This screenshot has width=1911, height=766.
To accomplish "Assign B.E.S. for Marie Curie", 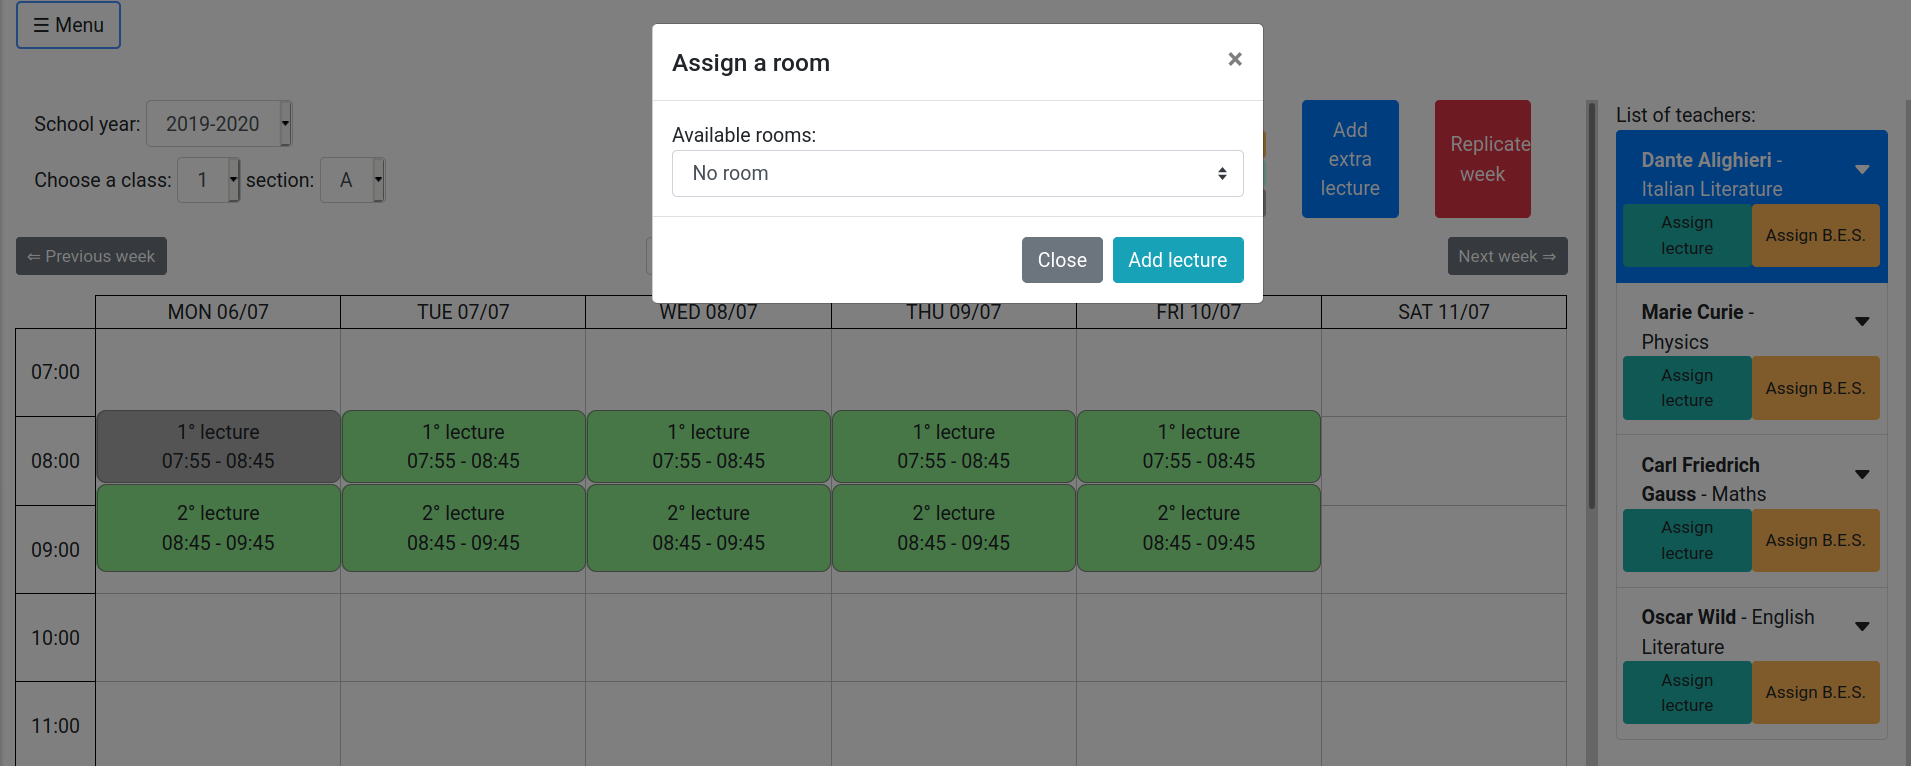I will coord(1815,388).
